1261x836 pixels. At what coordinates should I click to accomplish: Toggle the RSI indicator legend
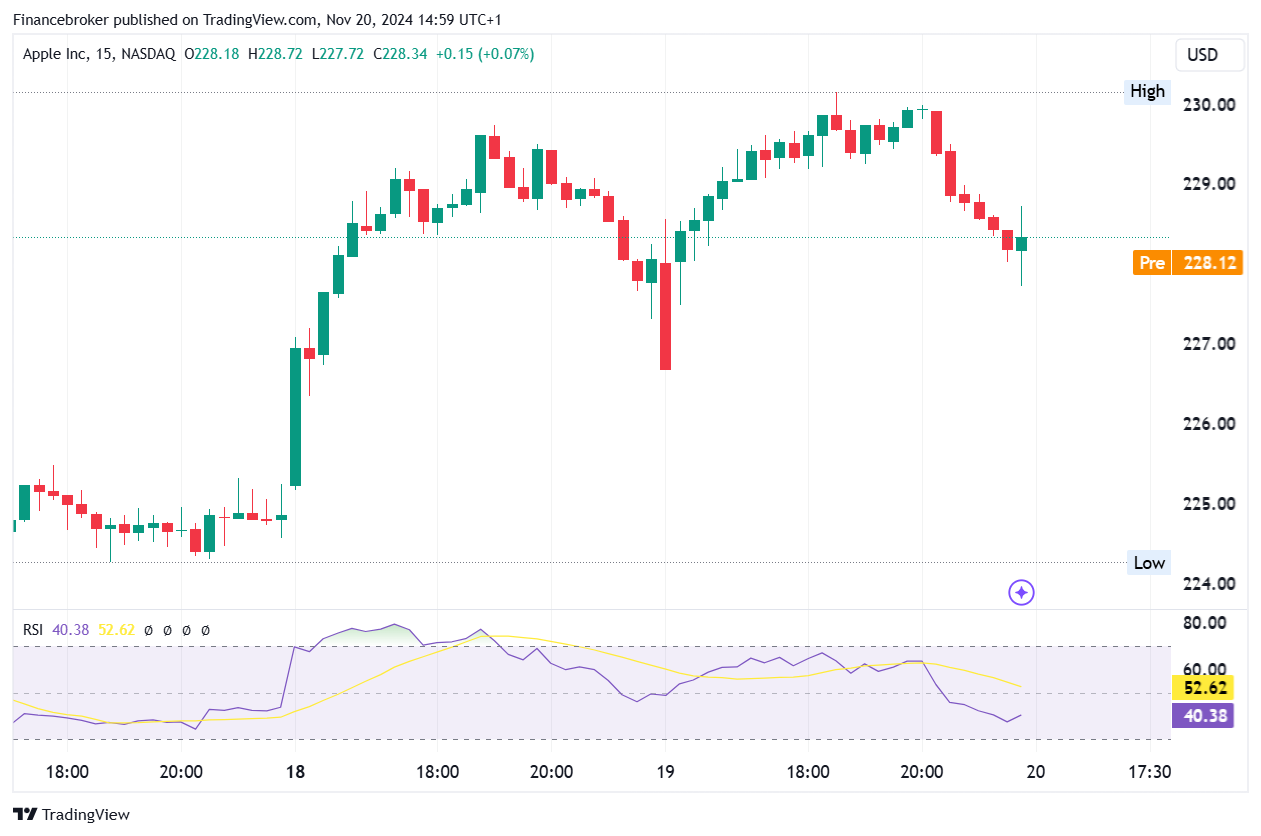(34, 630)
